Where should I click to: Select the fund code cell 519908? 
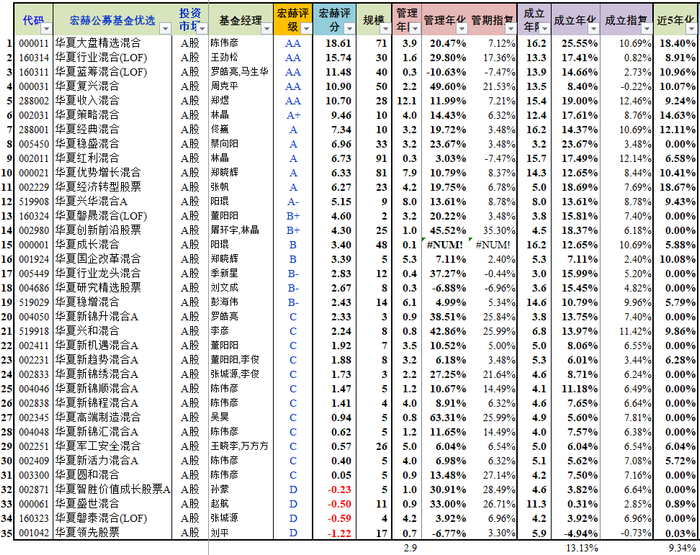tap(34, 201)
